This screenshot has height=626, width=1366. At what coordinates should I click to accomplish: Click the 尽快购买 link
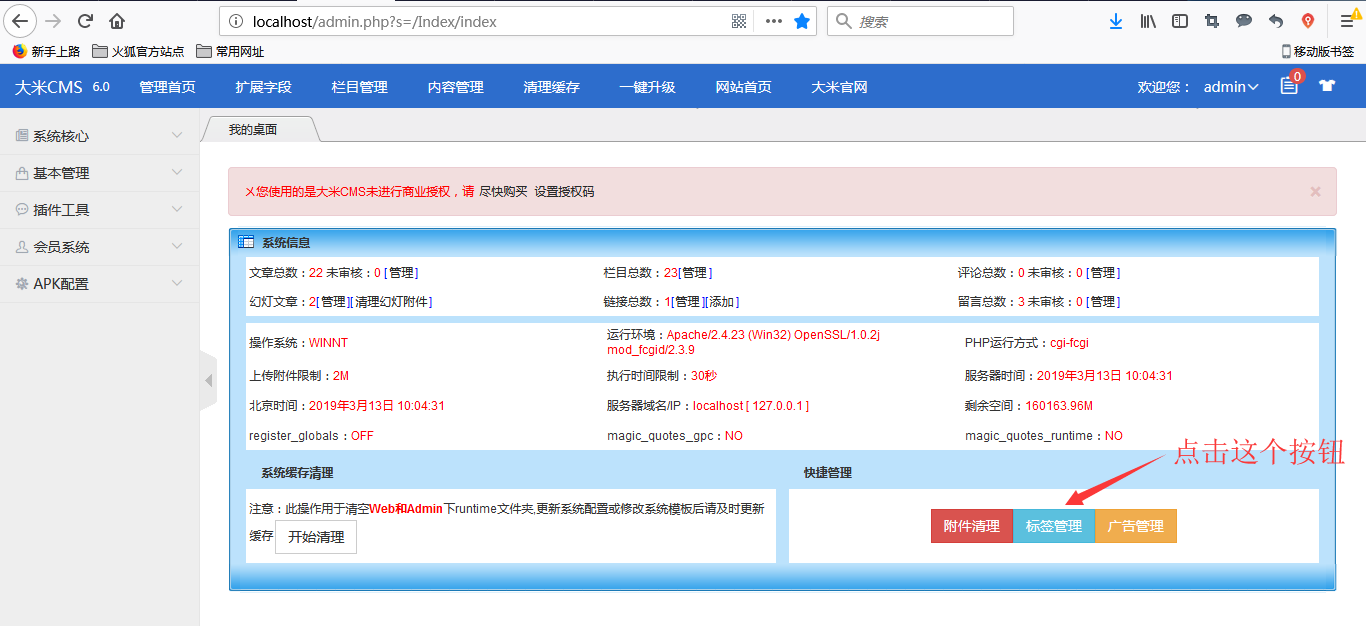click(503, 192)
